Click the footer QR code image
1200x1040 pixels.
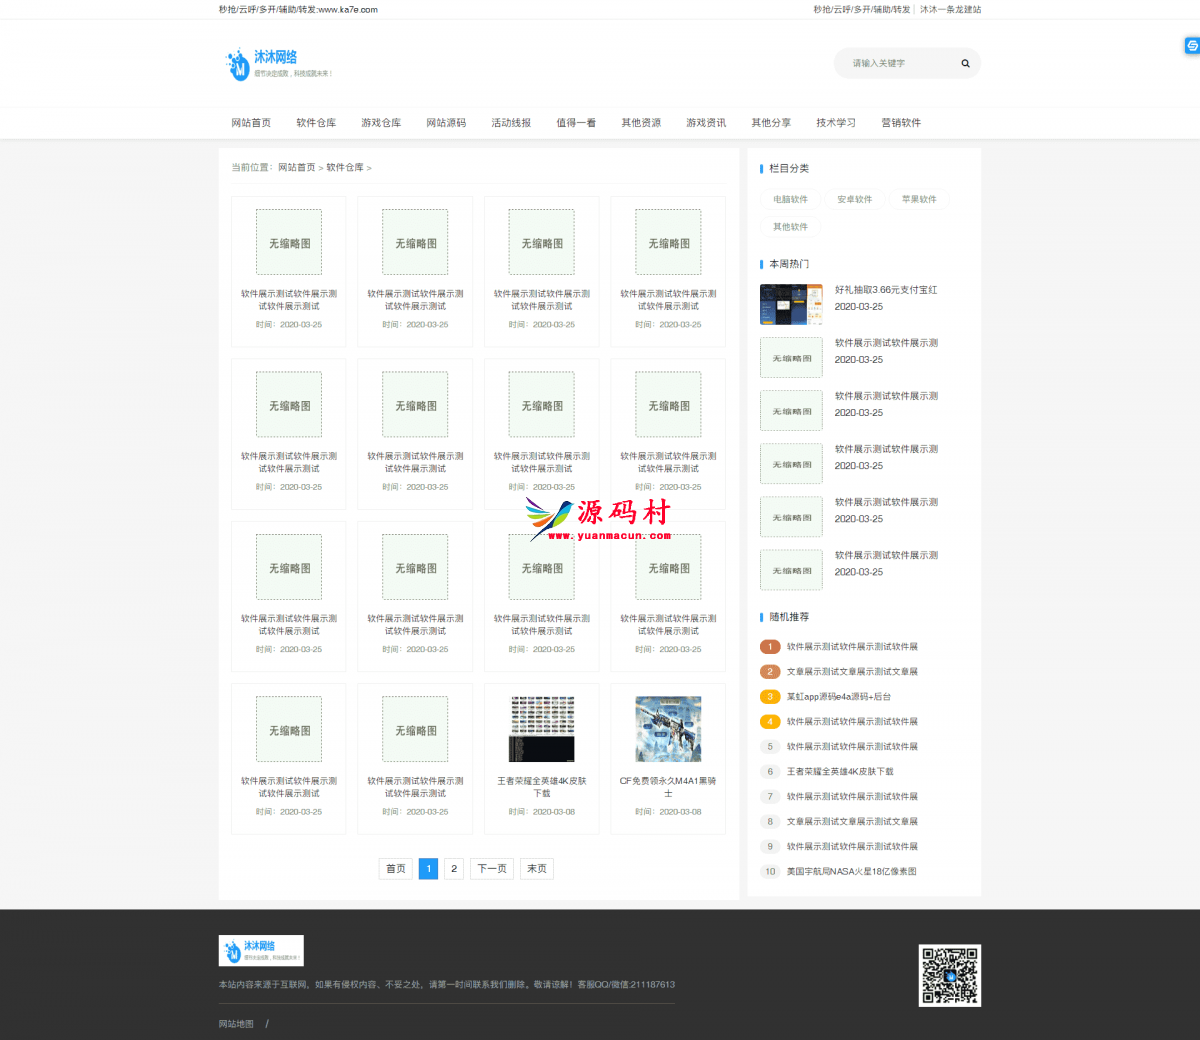click(x=949, y=975)
